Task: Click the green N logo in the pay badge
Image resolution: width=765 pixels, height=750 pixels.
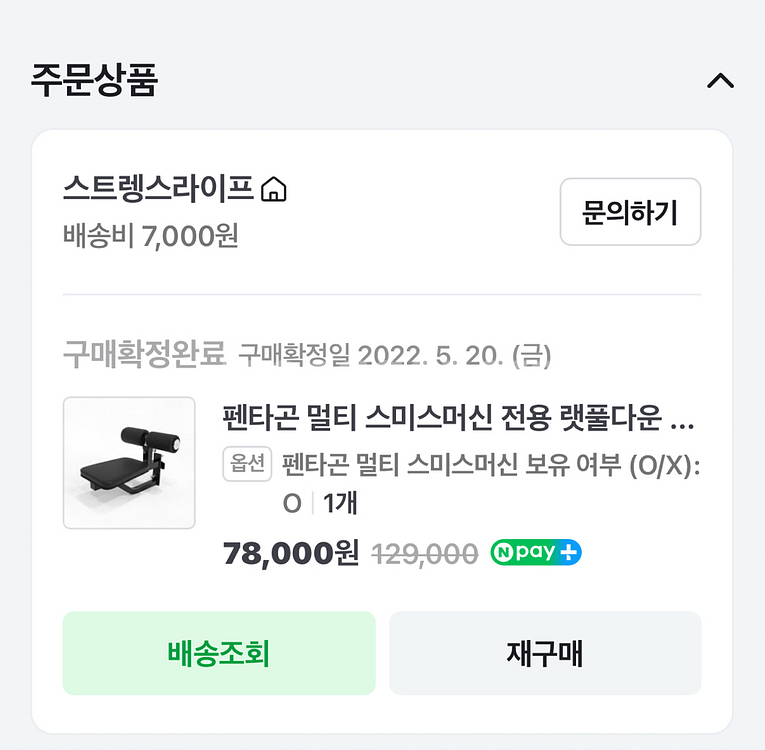Action: tap(503, 552)
